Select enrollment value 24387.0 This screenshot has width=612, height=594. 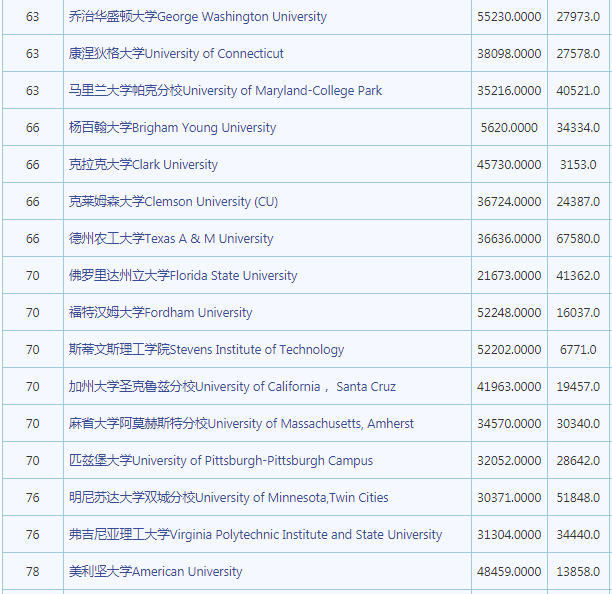click(x=578, y=202)
